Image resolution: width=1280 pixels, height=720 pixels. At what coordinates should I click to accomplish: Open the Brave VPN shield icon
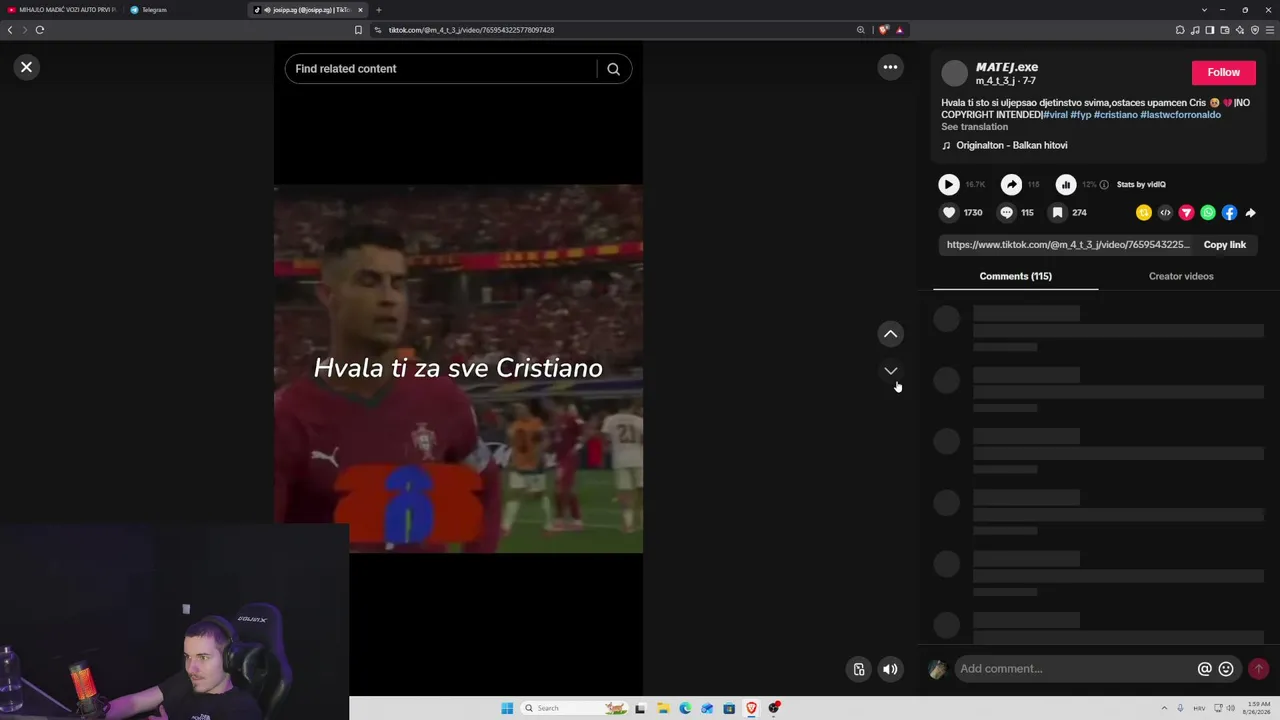[x=1255, y=30]
